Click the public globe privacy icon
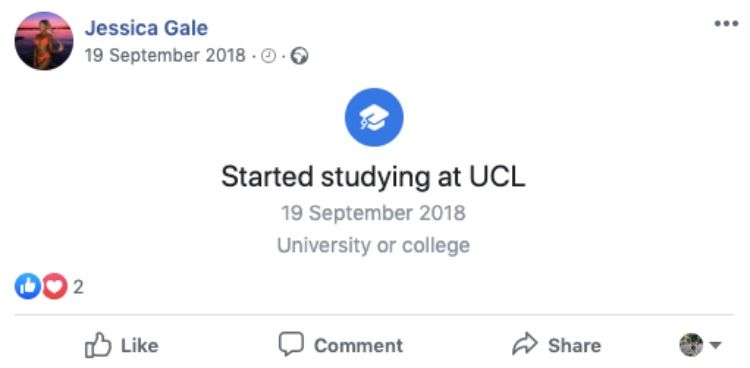Viewport: 750px width, 368px height. coord(299,56)
